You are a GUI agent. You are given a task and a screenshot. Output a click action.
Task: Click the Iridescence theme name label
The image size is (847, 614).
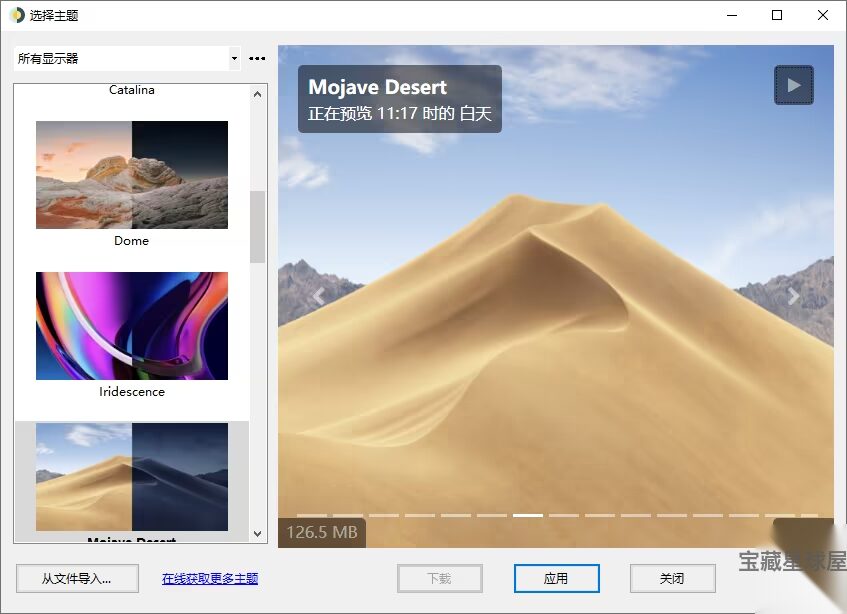132,392
